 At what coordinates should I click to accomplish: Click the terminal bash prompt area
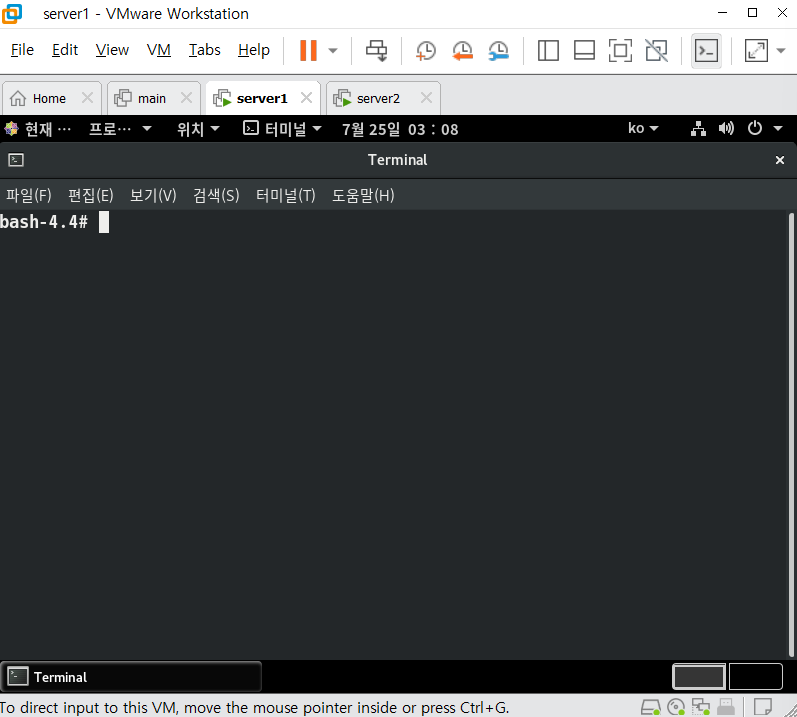click(x=54, y=222)
